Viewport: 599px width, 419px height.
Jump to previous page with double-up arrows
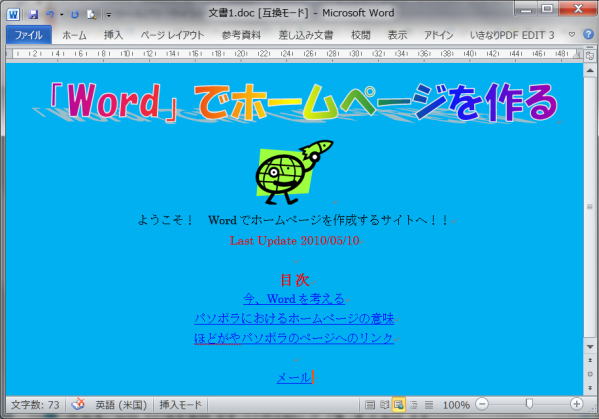(590, 360)
